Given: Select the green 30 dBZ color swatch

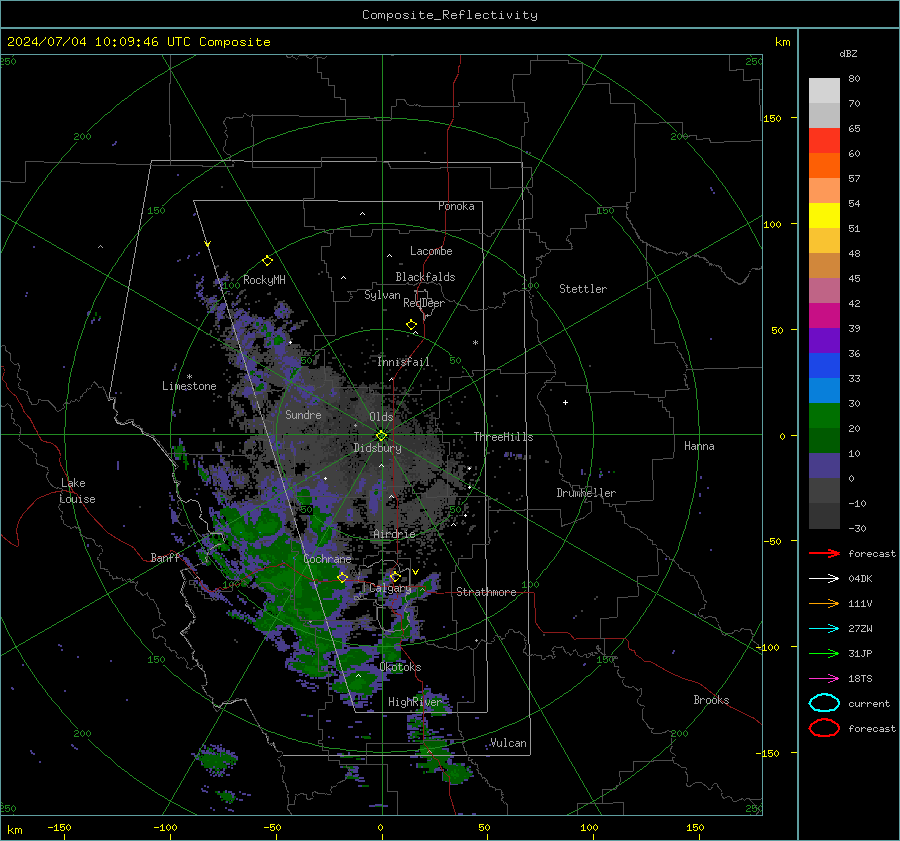Looking at the screenshot, I should pyautogui.click(x=824, y=415).
